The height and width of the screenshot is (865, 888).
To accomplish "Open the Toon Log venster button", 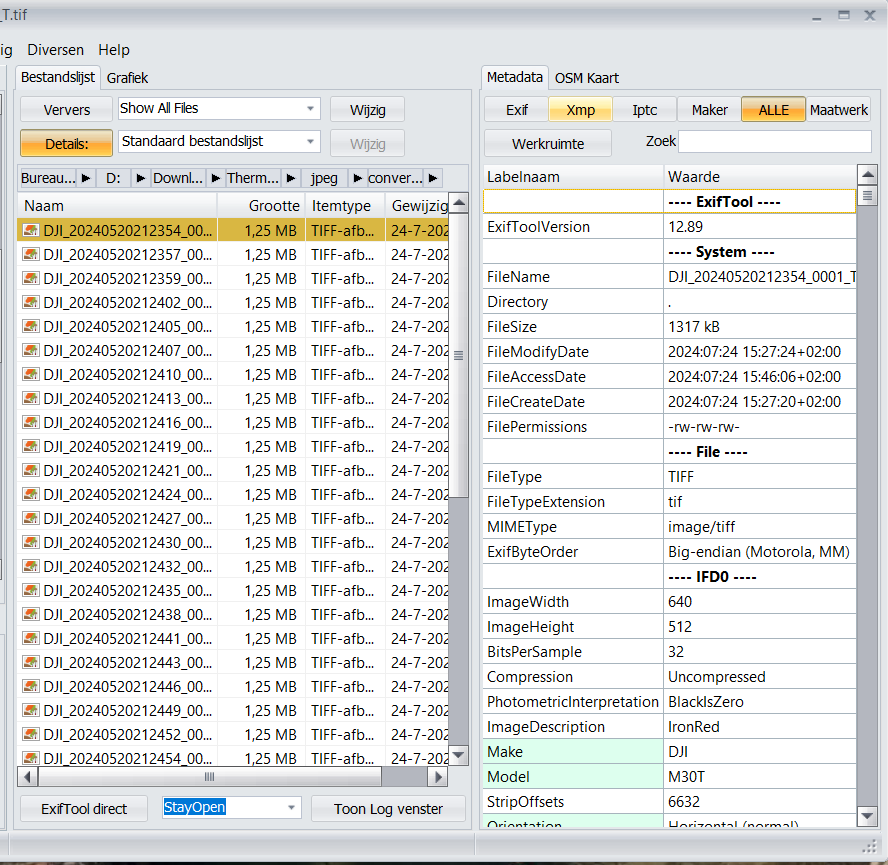I will point(388,809).
